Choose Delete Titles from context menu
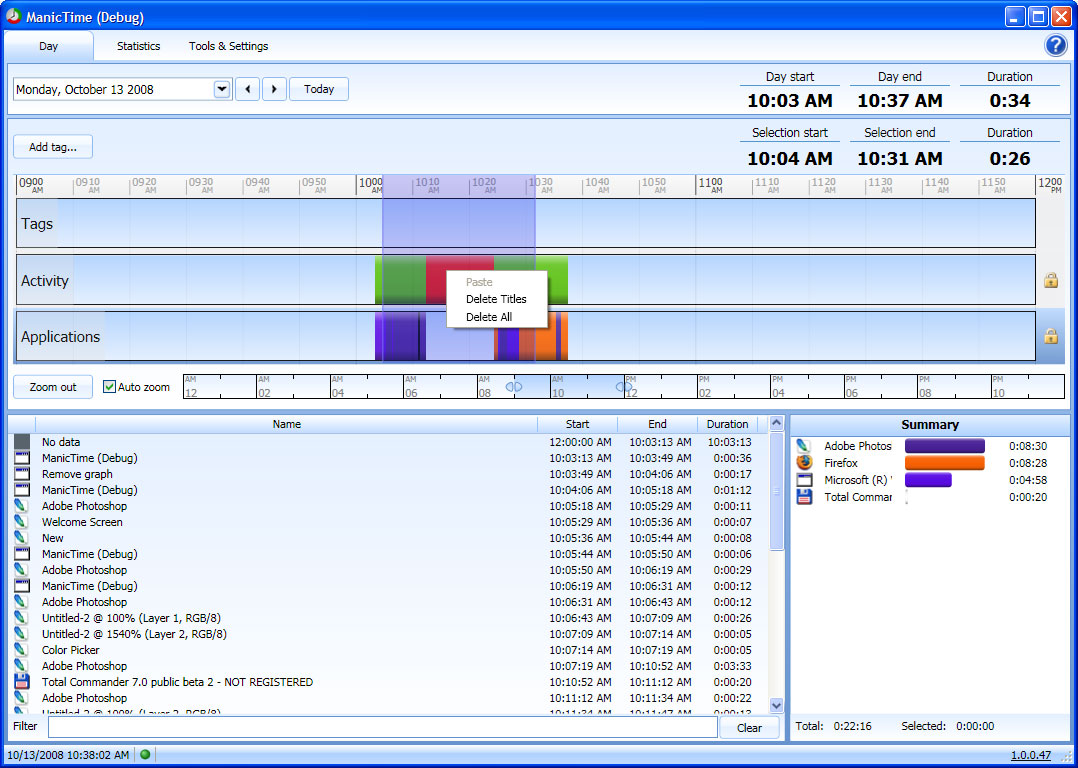The height and width of the screenshot is (768, 1078). (x=496, y=299)
